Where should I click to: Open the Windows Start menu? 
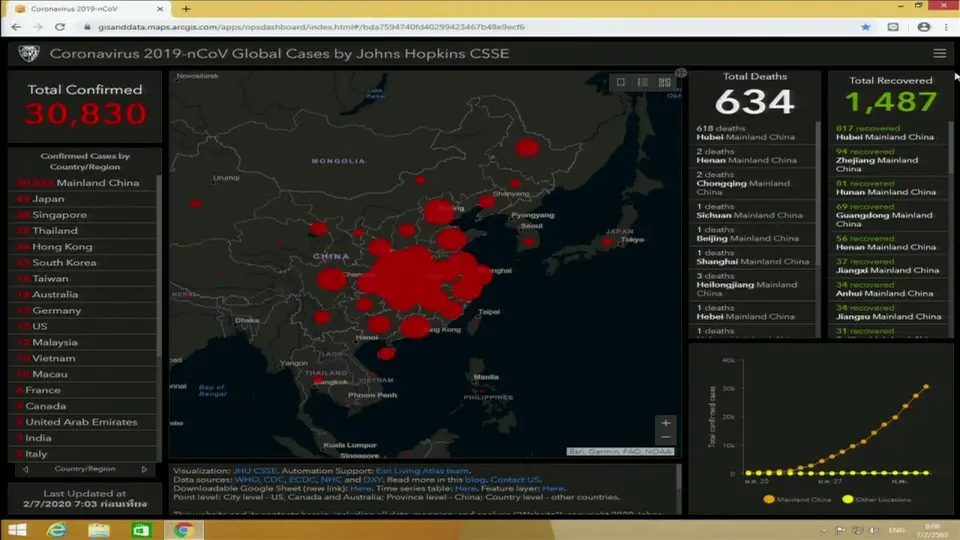point(17,530)
